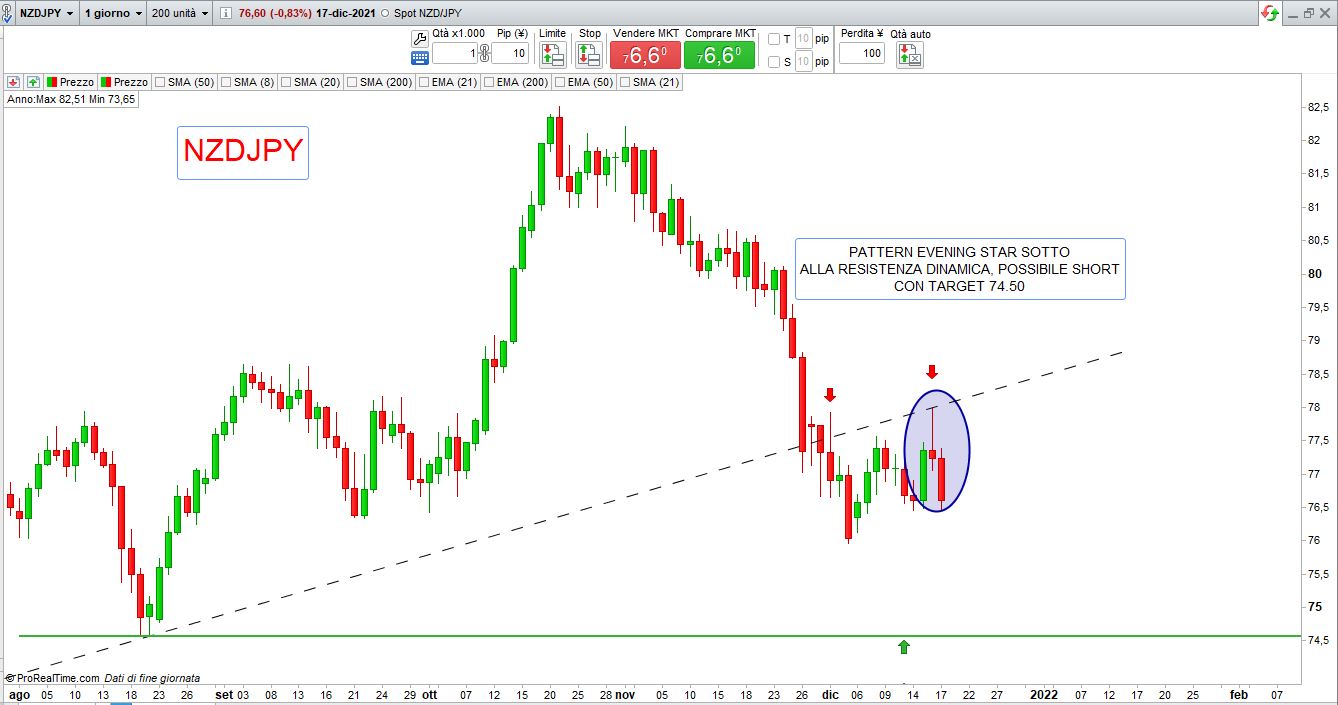The width and height of the screenshot is (1338, 705).
Task: Open the NZDJPY instrument dropdown
Action: coord(46,13)
